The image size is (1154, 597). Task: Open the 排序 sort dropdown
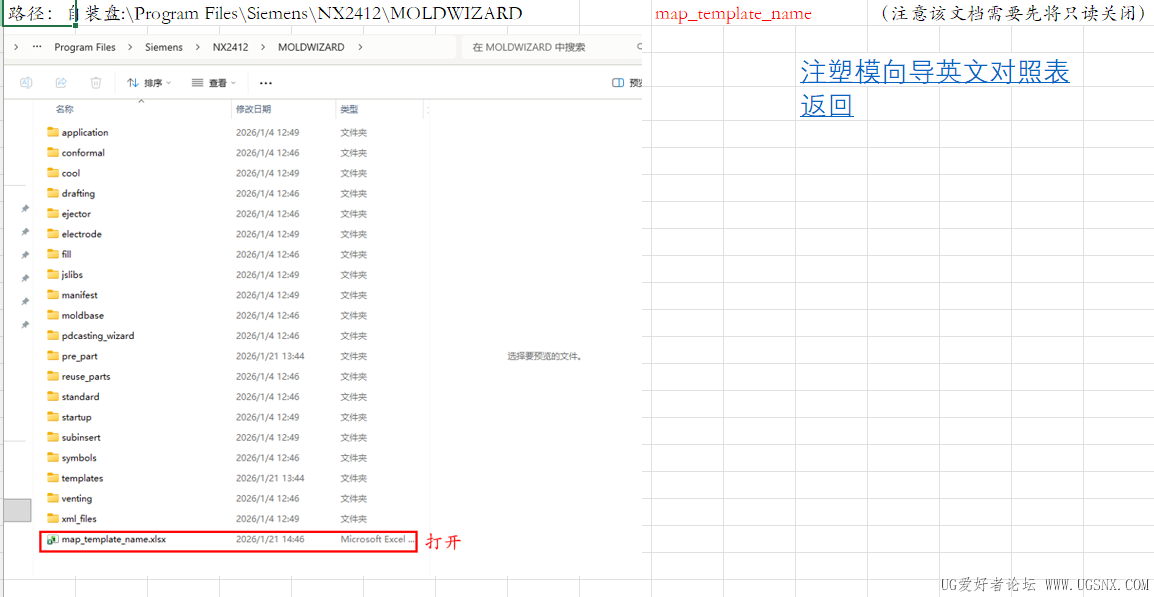point(149,83)
